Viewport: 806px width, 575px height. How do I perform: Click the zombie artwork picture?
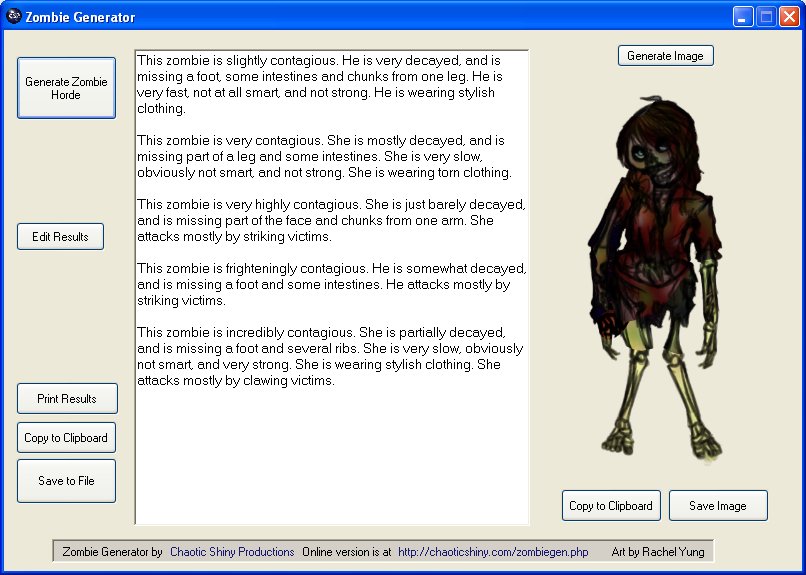pos(655,280)
